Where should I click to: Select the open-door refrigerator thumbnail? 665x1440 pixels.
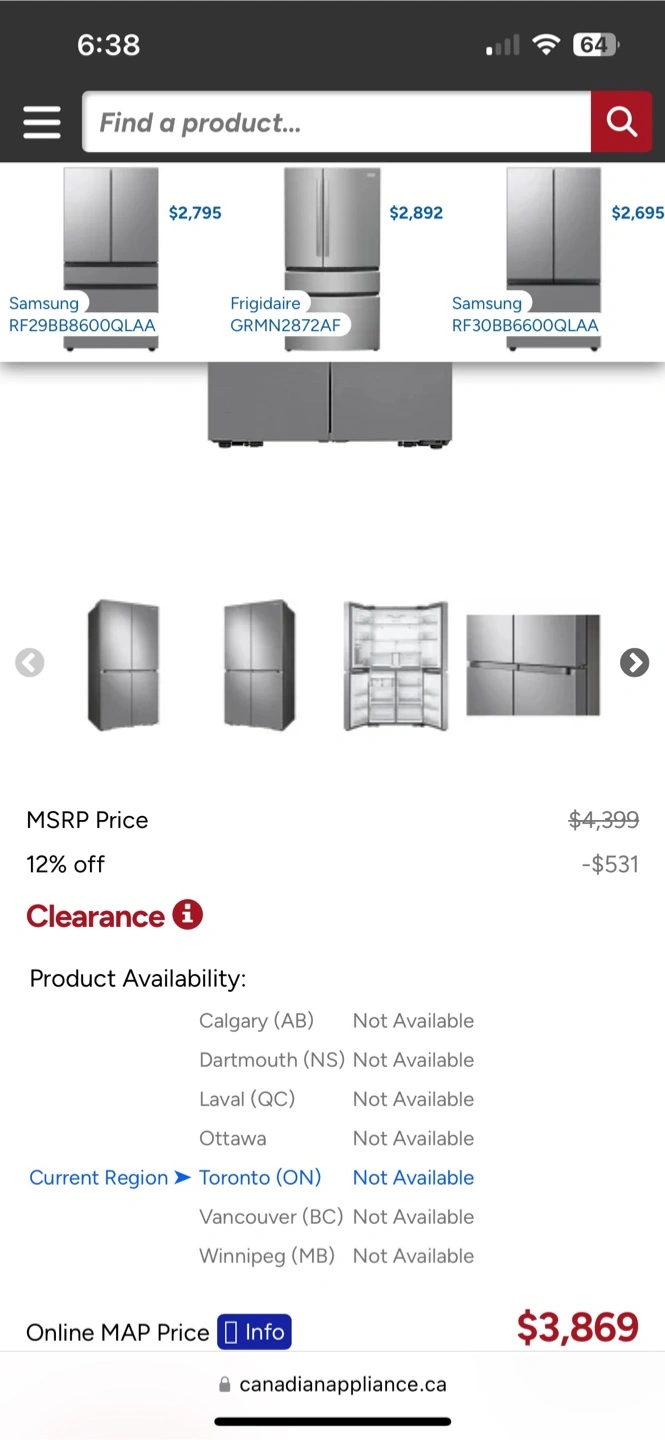point(396,665)
